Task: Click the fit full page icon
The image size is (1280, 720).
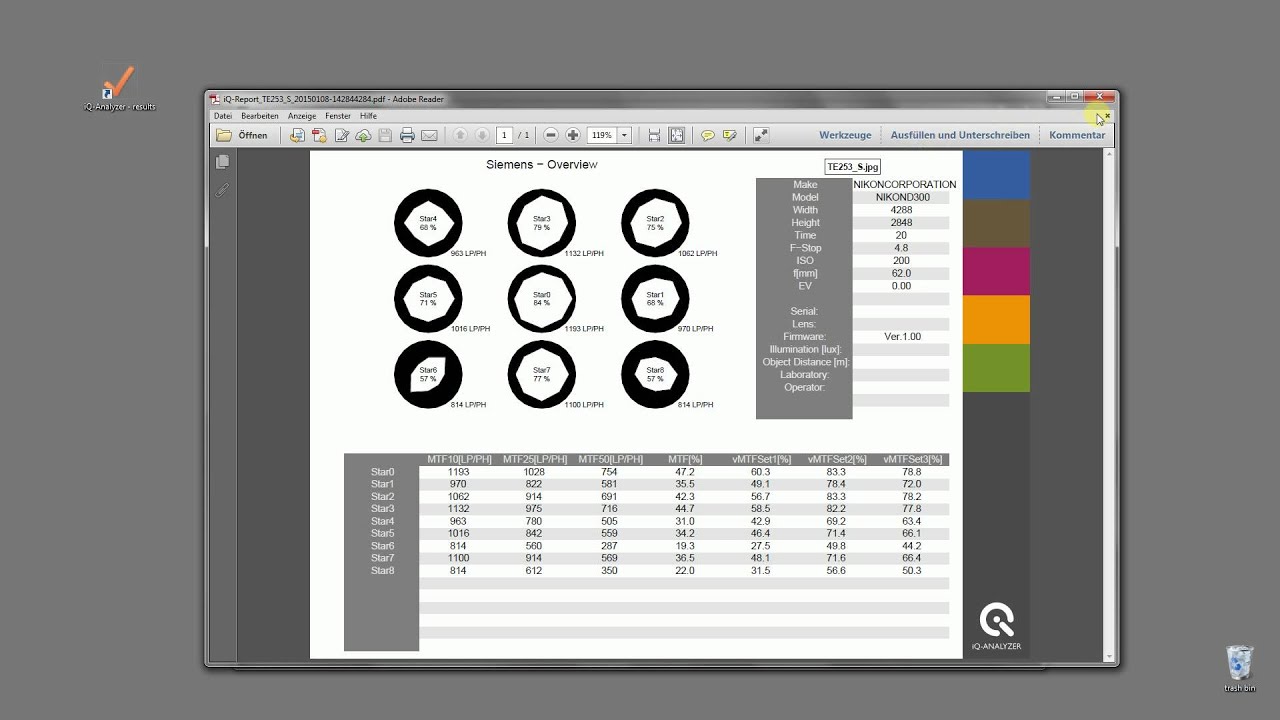Action: tap(676, 135)
